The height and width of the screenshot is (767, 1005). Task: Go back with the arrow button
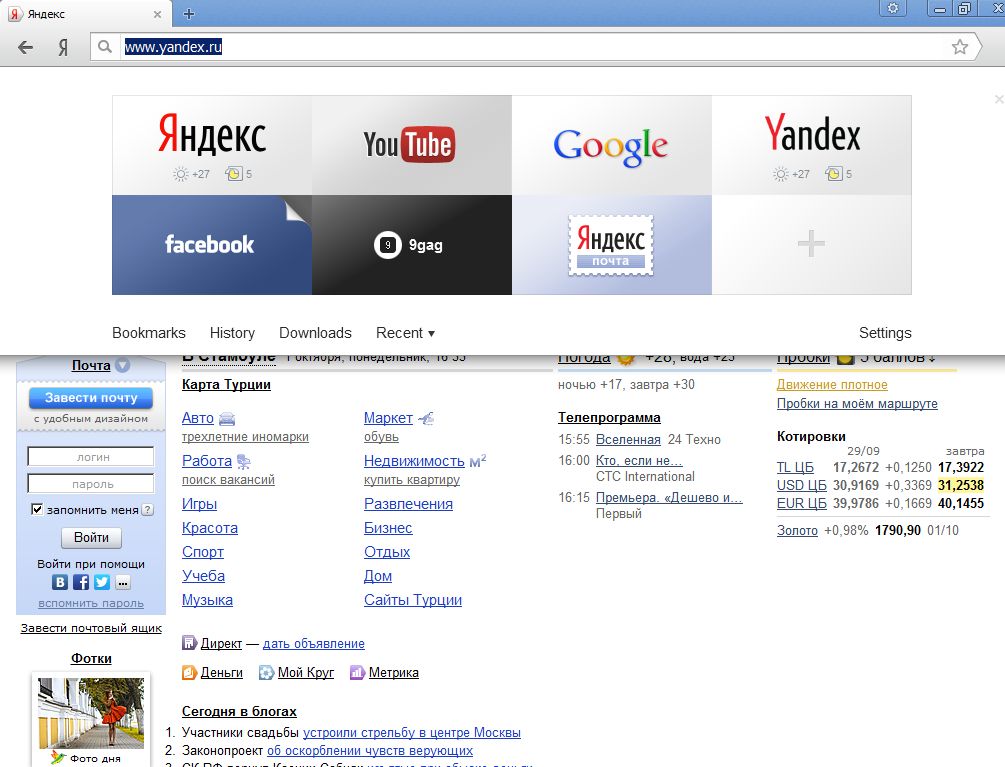(25, 47)
